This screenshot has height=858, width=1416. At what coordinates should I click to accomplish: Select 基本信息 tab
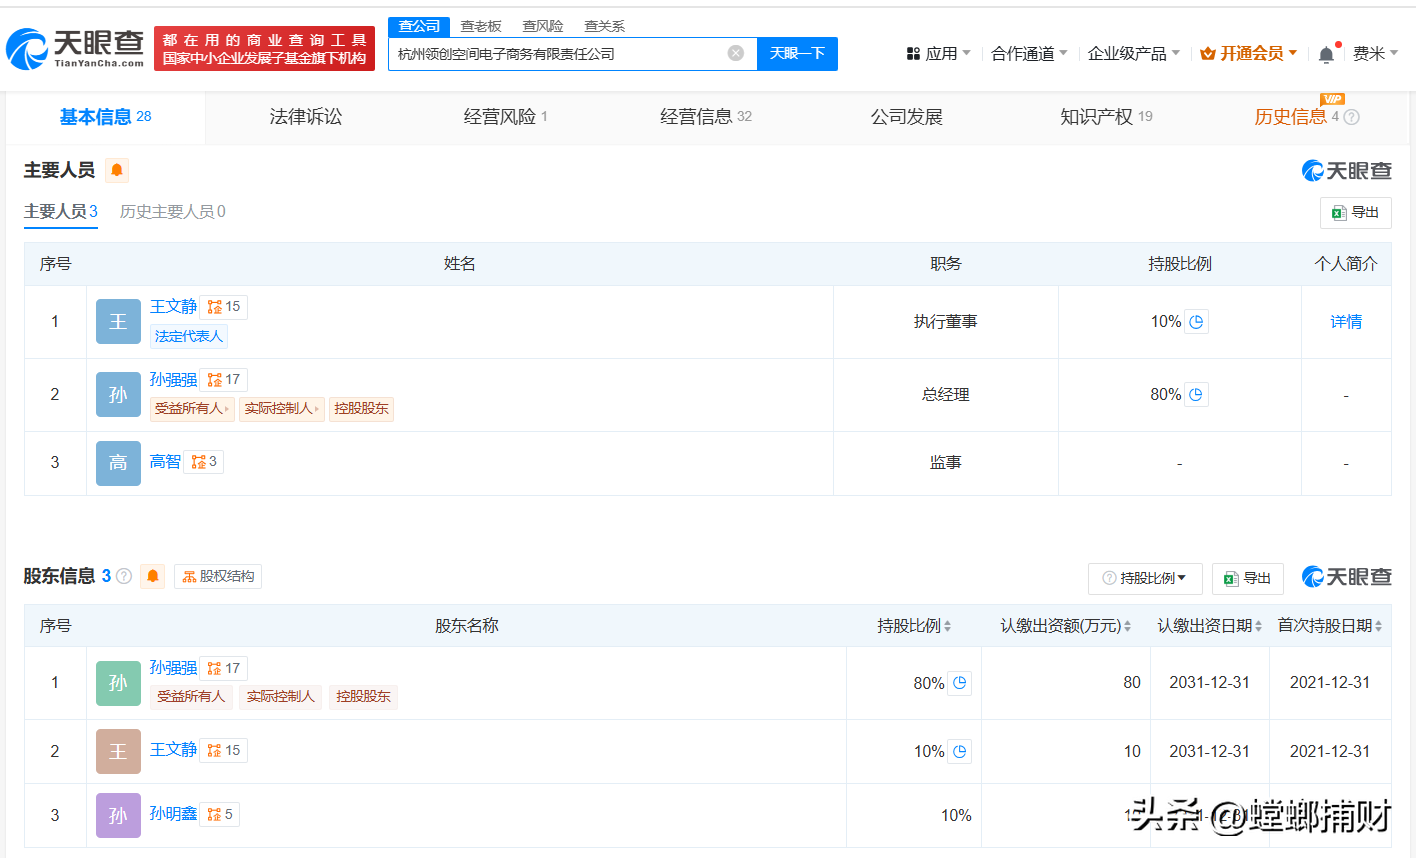[105, 117]
